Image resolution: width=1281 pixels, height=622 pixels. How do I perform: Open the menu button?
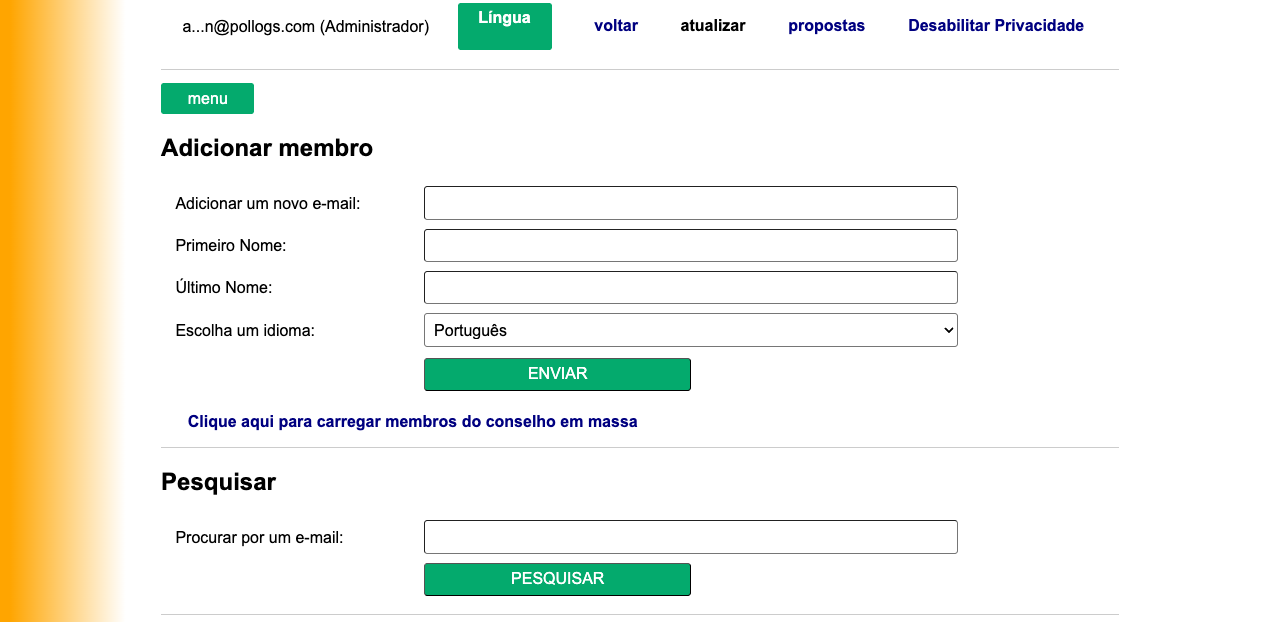207,98
